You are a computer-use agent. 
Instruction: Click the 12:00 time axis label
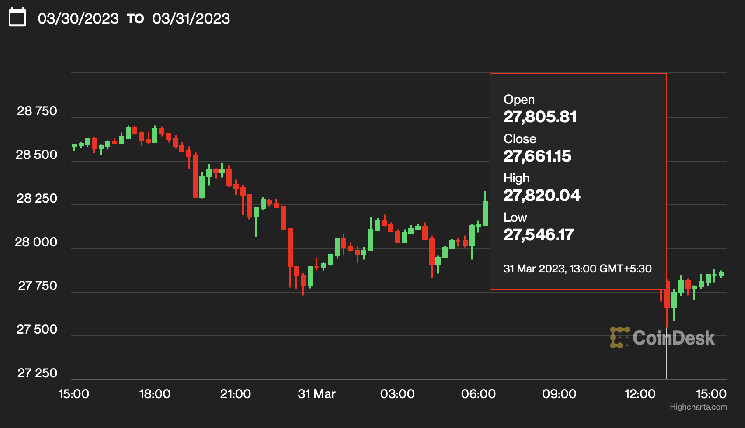click(640, 394)
